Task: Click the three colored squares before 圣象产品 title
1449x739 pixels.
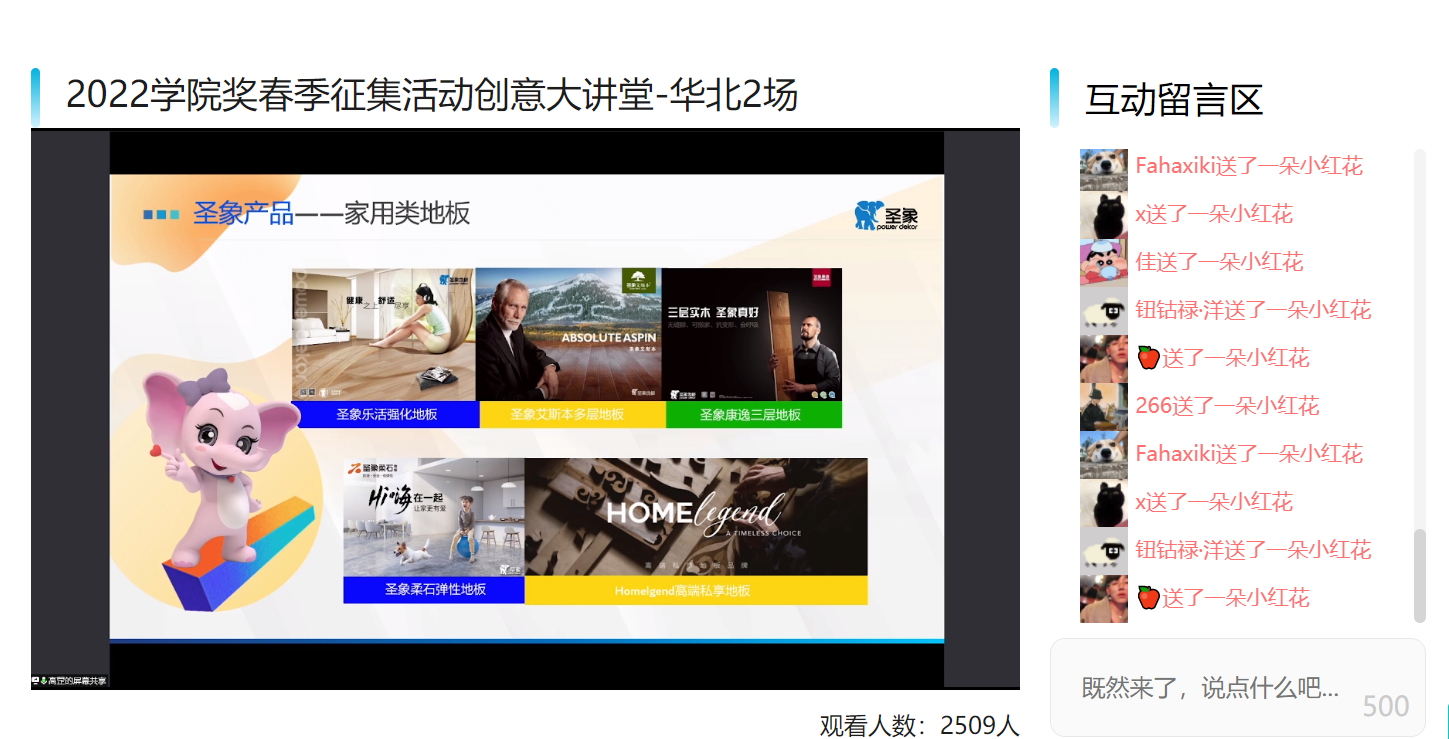Action: pos(162,214)
